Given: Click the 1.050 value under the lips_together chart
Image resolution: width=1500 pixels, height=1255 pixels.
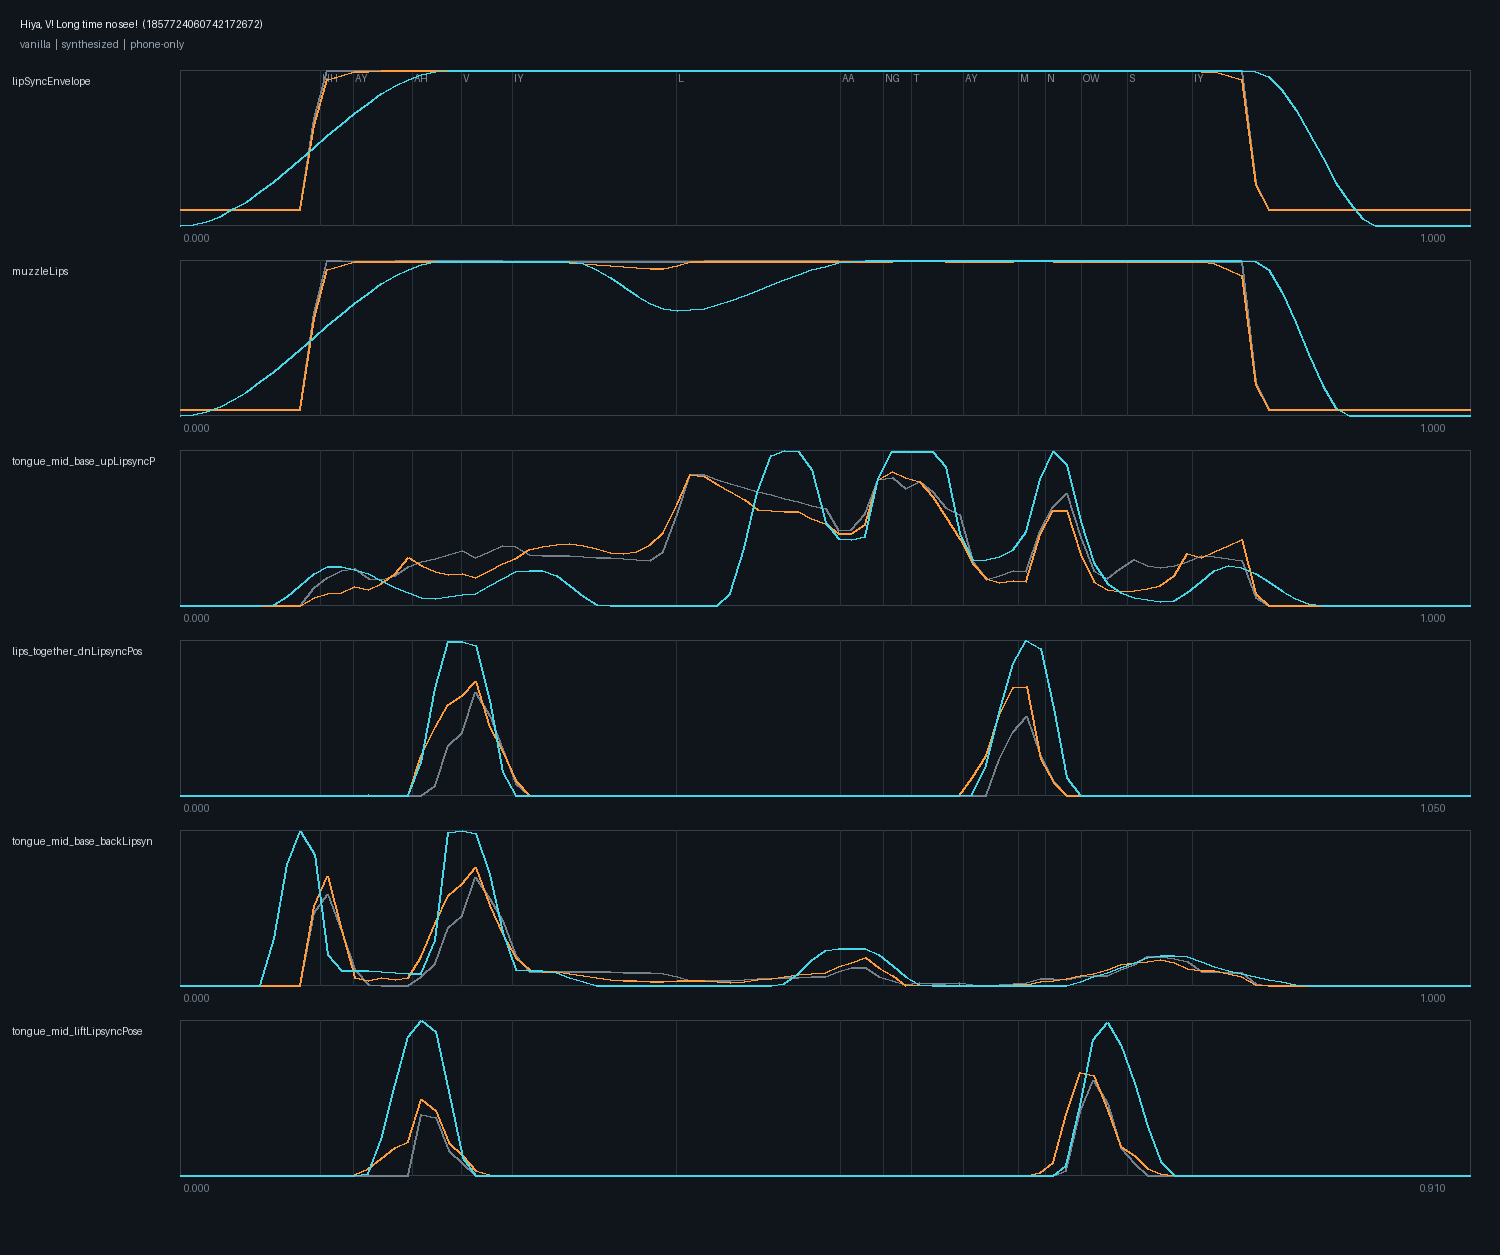Looking at the screenshot, I should click(x=1433, y=808).
